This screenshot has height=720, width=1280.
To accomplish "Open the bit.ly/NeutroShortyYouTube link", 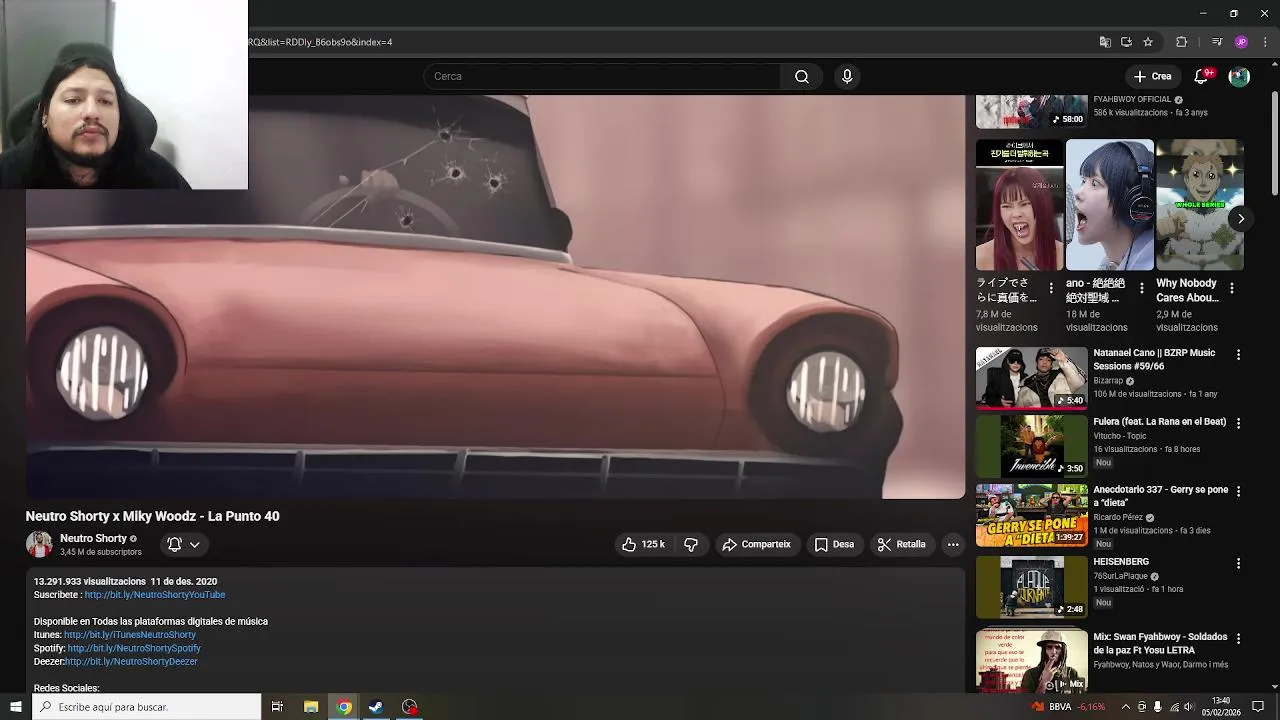I will pos(155,595).
